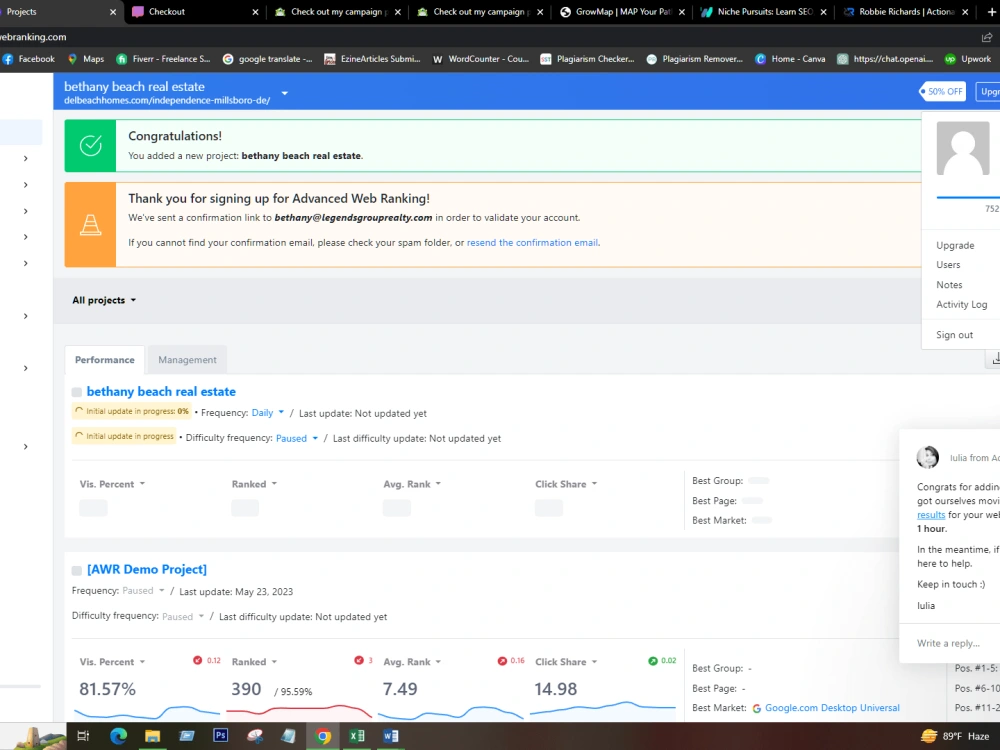Open Photoshop from taskbar

pyautogui.click(x=221, y=735)
